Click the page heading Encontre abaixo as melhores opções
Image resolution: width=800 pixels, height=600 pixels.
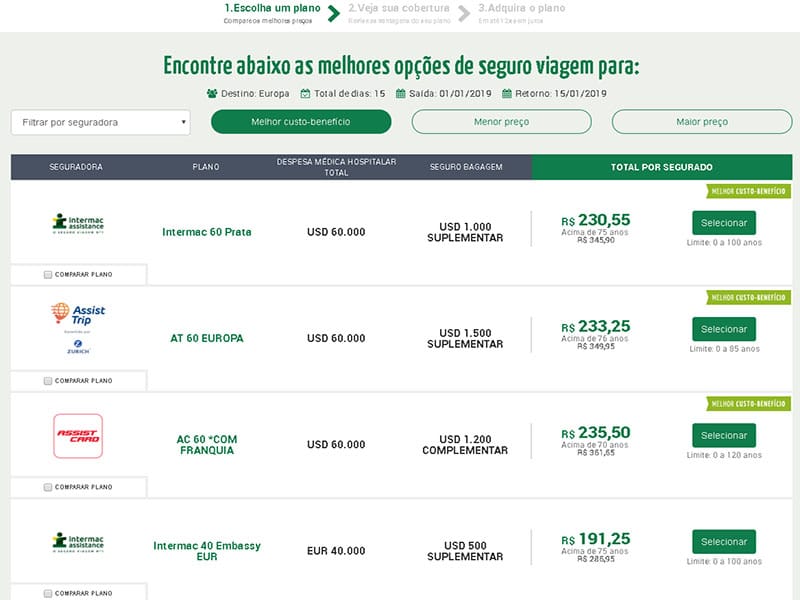401,66
